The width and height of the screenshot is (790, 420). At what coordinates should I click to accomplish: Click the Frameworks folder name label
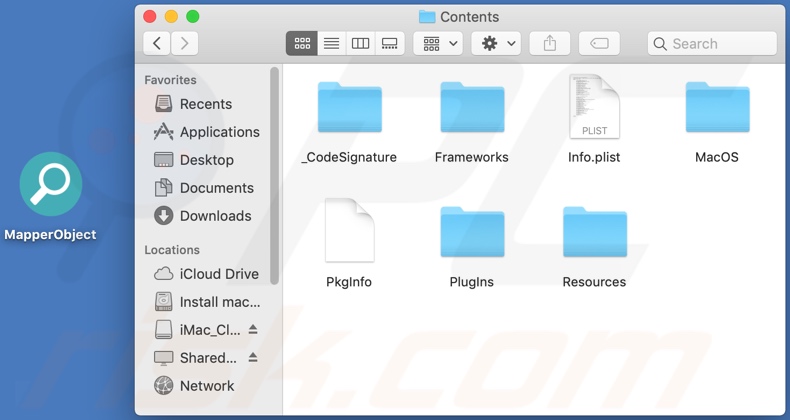click(x=472, y=157)
